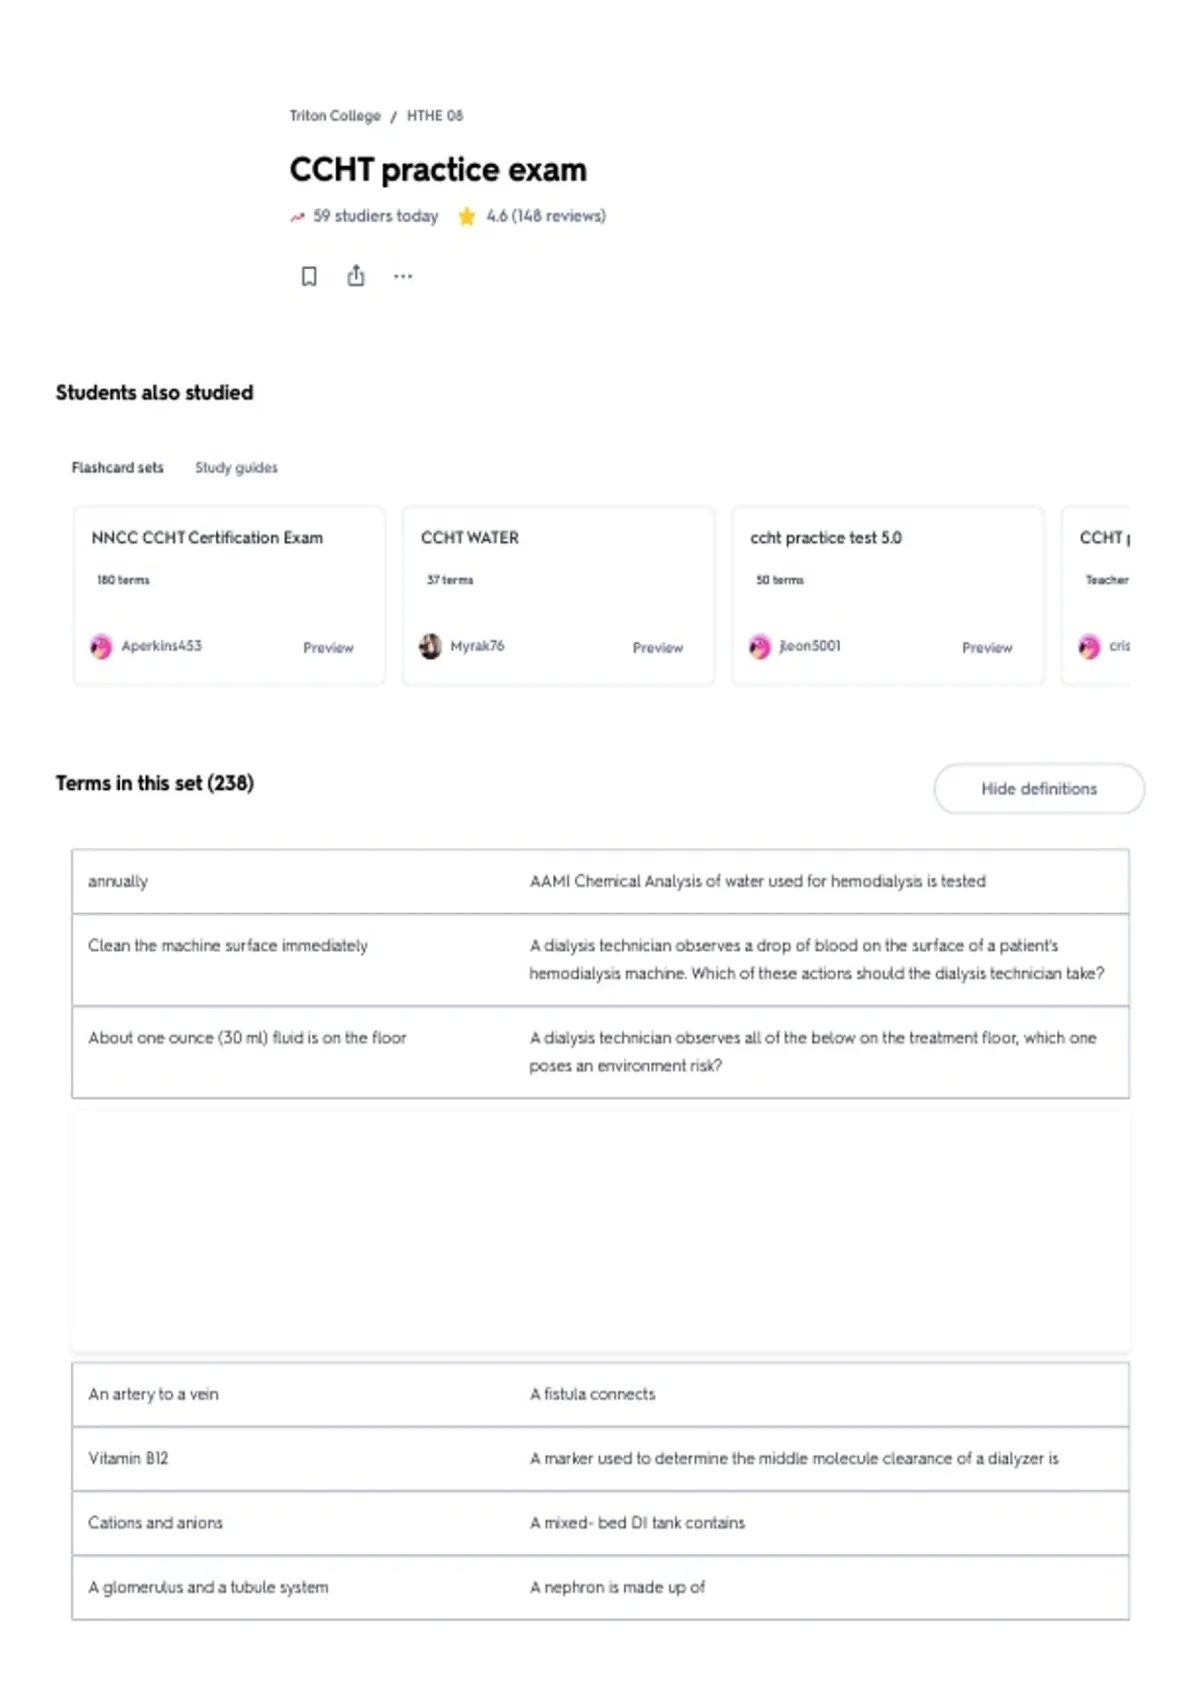
Task: Switch to the Study guides tab
Action: click(x=236, y=467)
